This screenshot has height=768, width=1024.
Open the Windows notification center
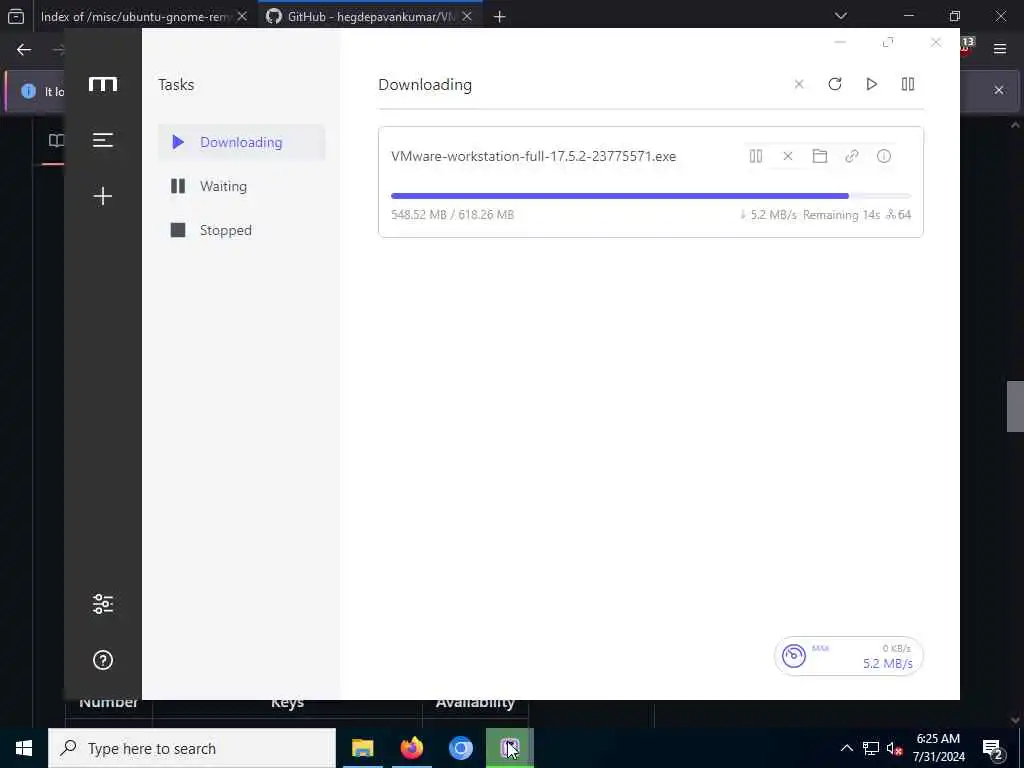click(x=993, y=749)
